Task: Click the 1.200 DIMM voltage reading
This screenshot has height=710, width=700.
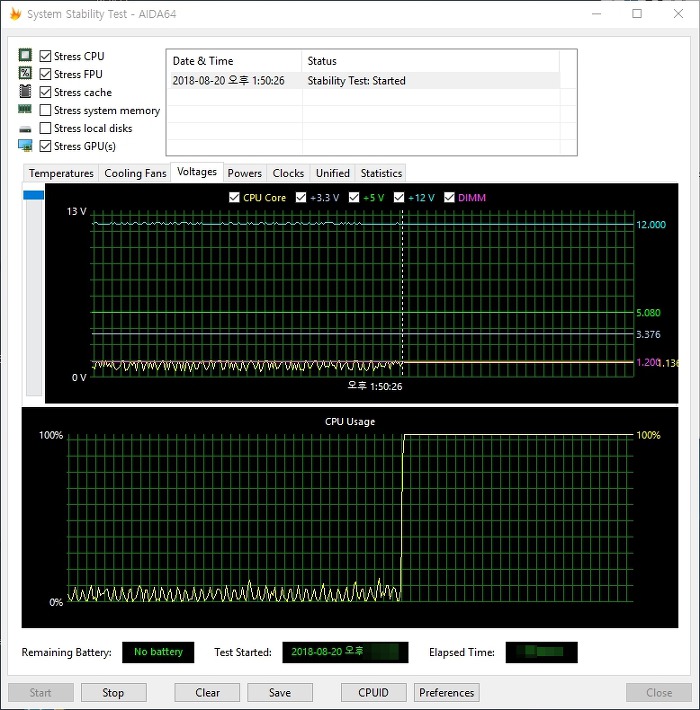Action: (x=647, y=362)
